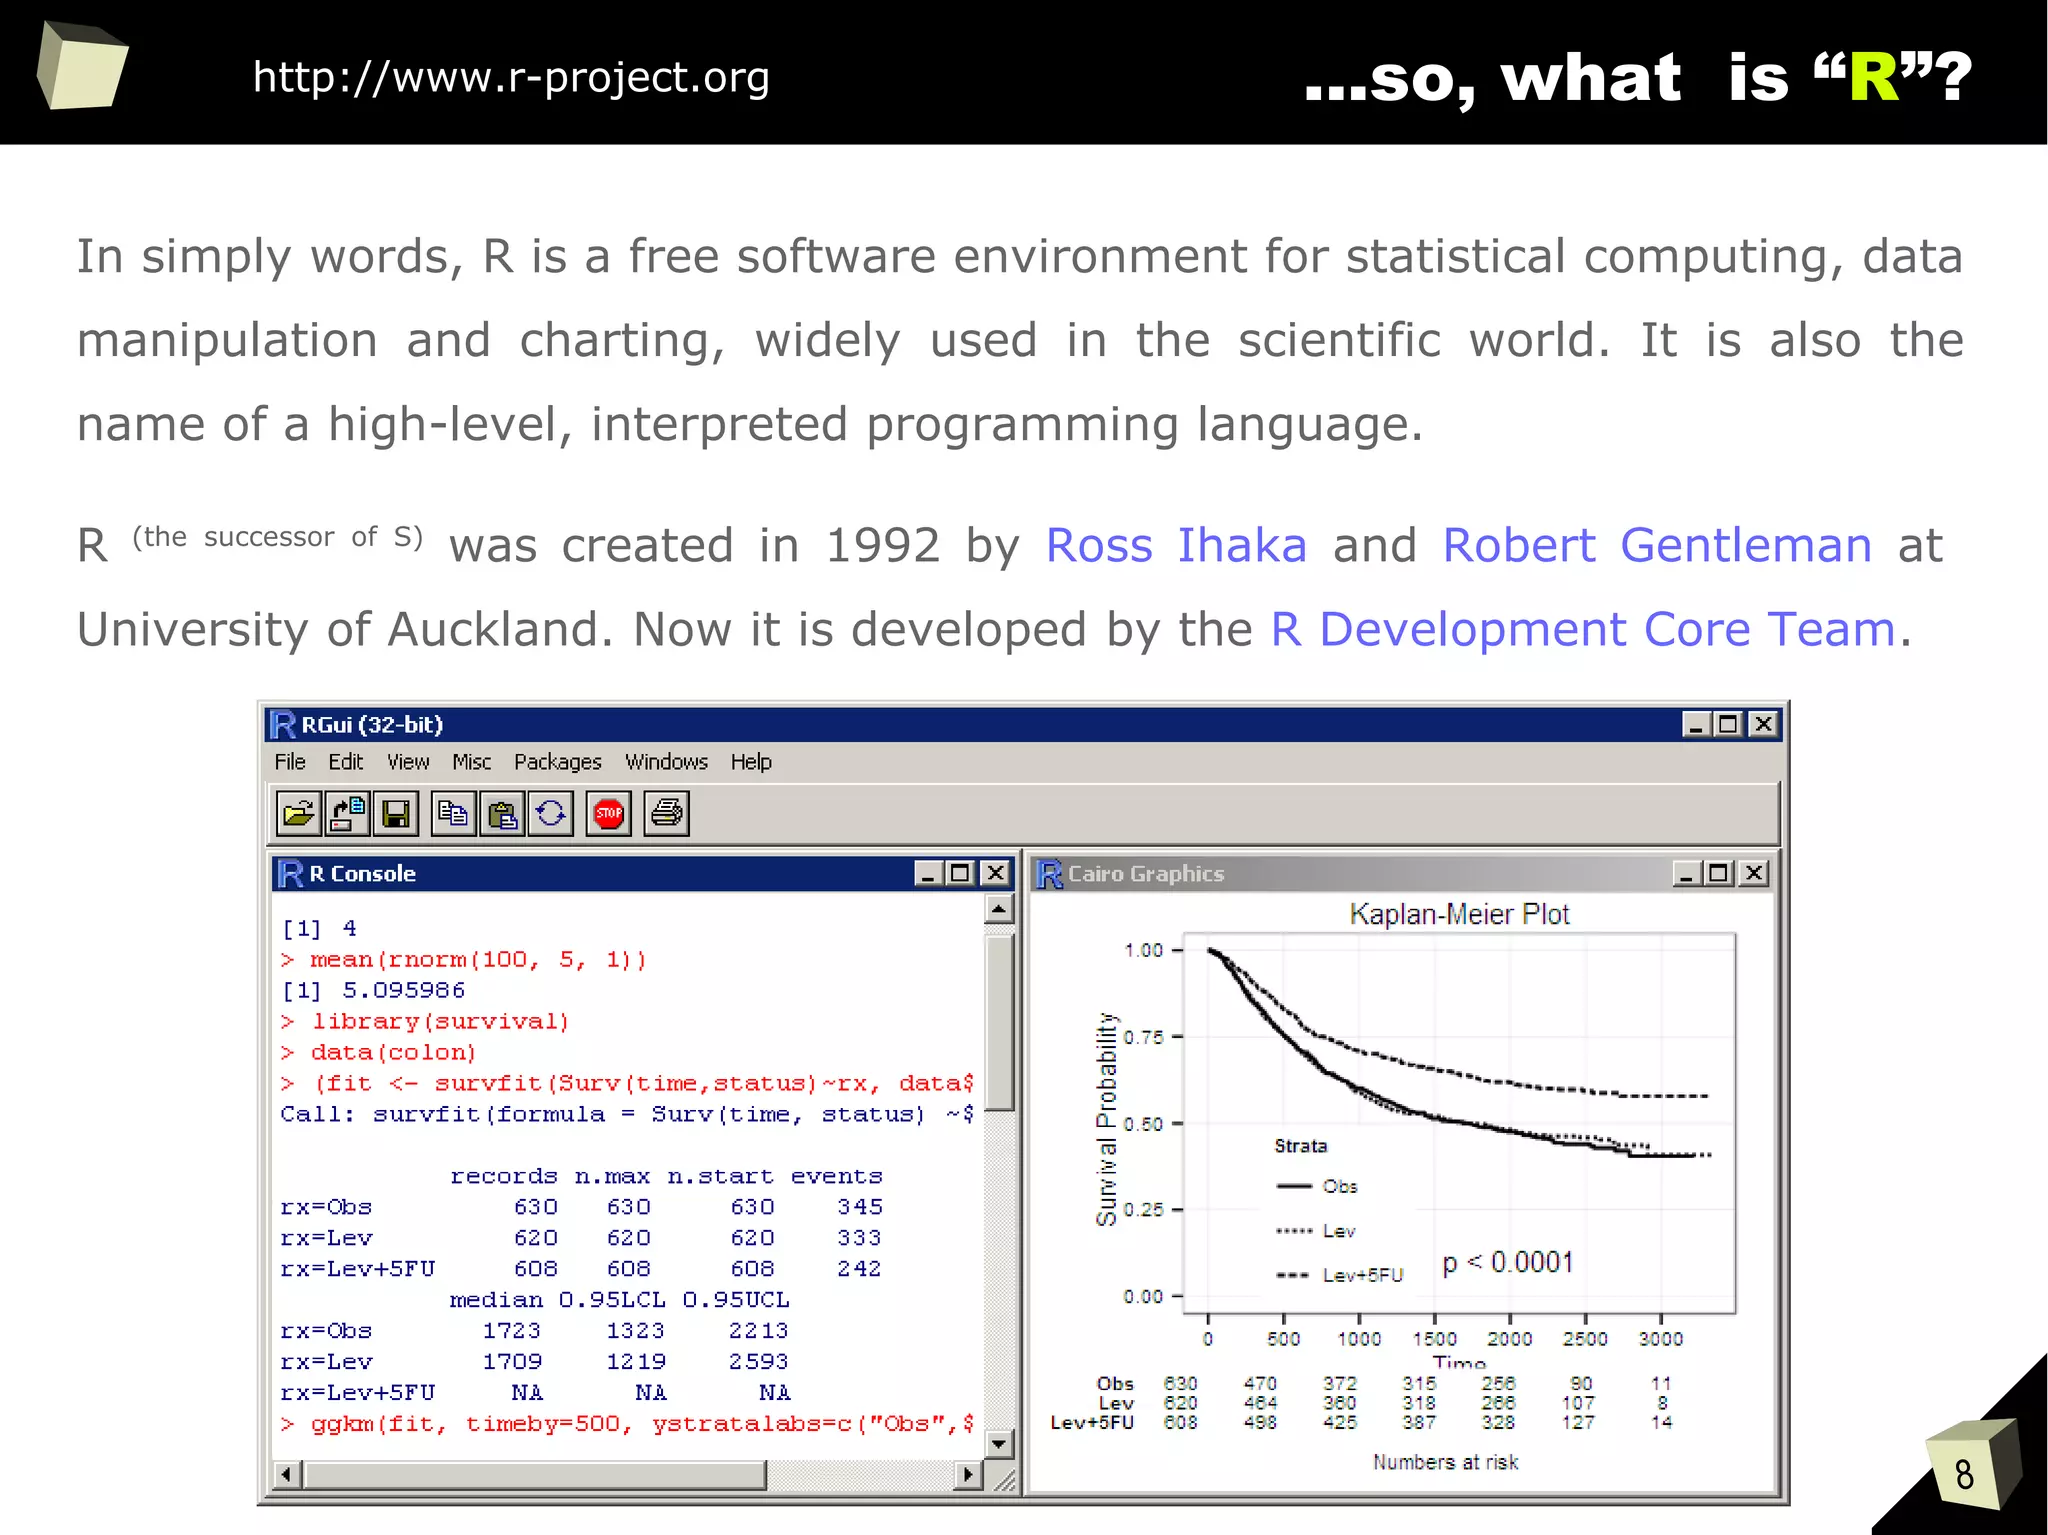Image resolution: width=2048 pixels, height=1535 pixels.
Task: Open the Windows menu
Action: pyautogui.click(x=666, y=762)
